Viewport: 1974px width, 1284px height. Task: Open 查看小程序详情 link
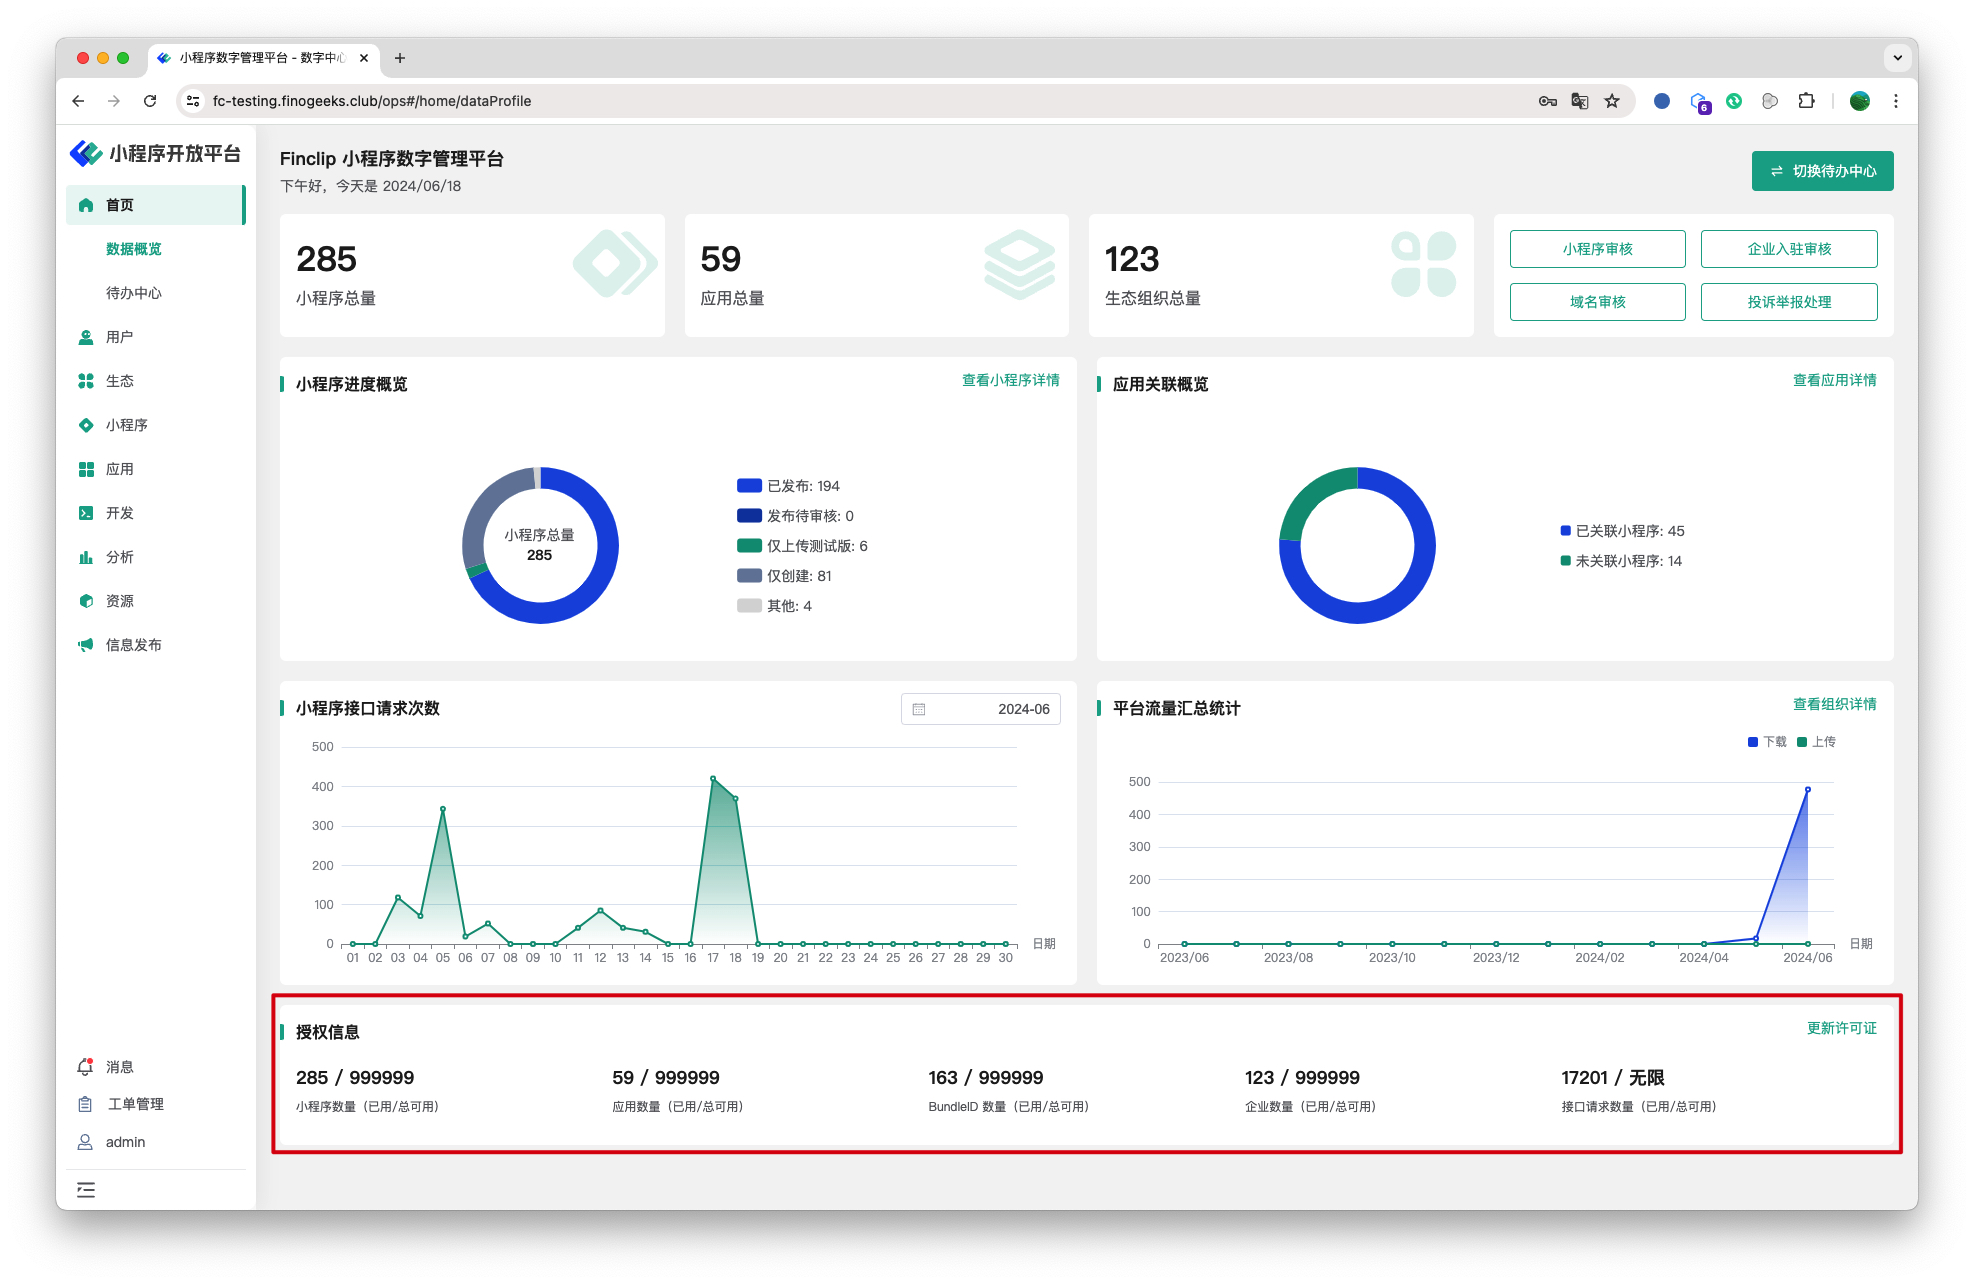[x=1010, y=380]
